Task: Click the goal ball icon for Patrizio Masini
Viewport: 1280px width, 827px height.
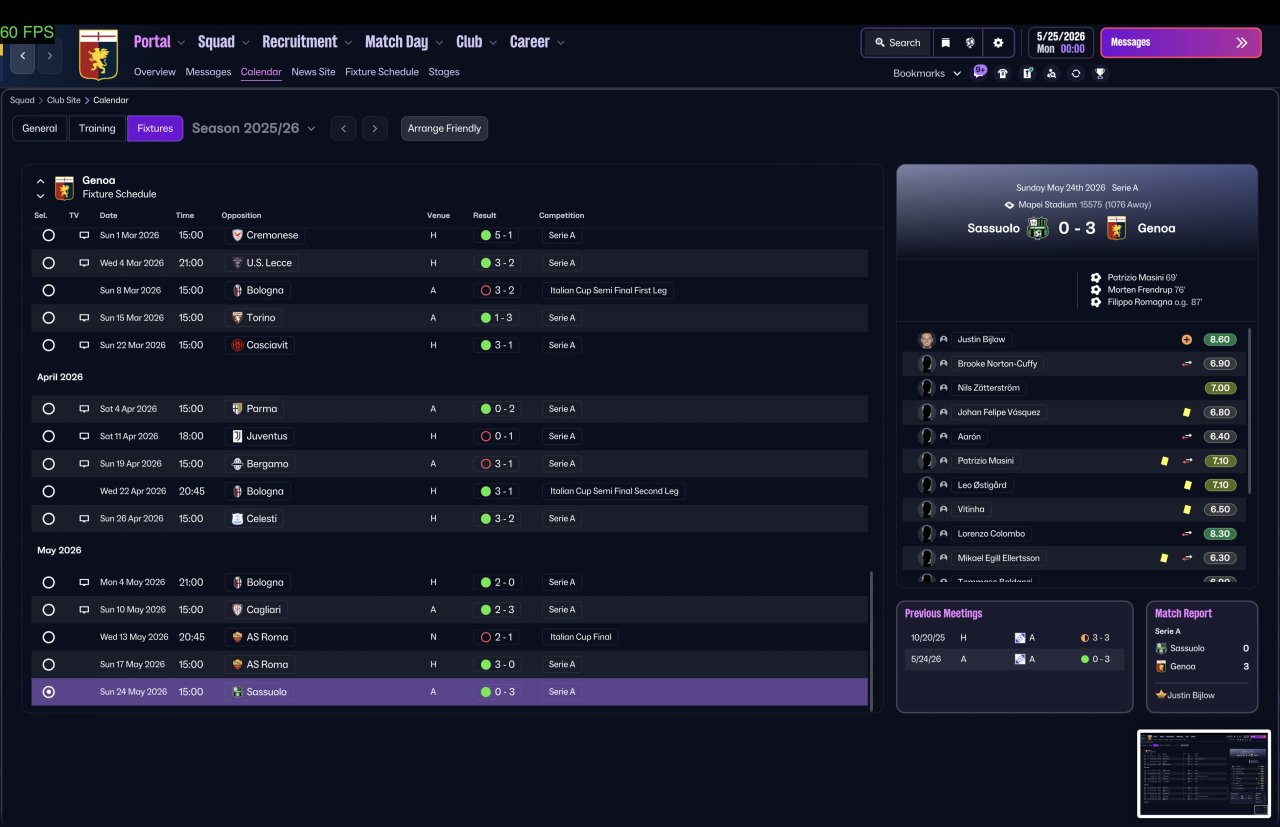Action: click(x=1096, y=277)
